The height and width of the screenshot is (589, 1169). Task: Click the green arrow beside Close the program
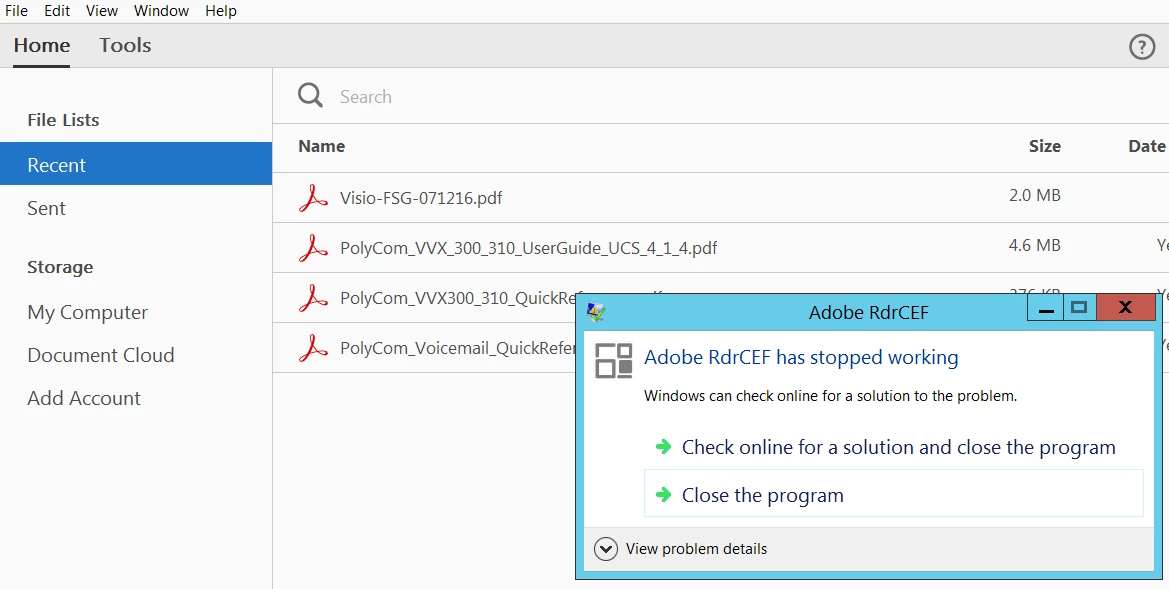click(x=663, y=494)
